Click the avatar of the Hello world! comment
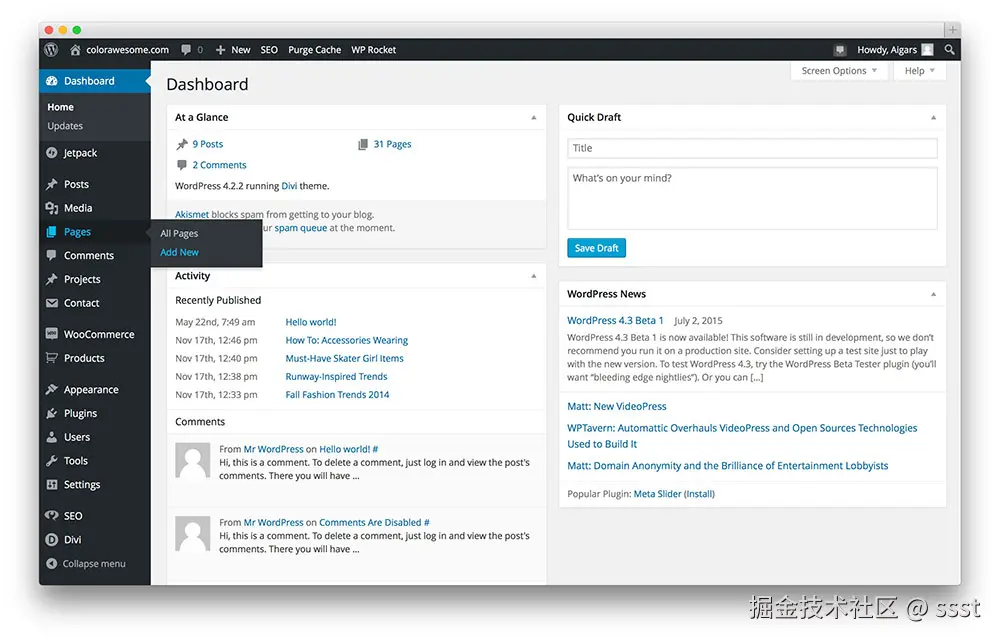Image resolution: width=1000 pixels, height=641 pixels. point(193,460)
